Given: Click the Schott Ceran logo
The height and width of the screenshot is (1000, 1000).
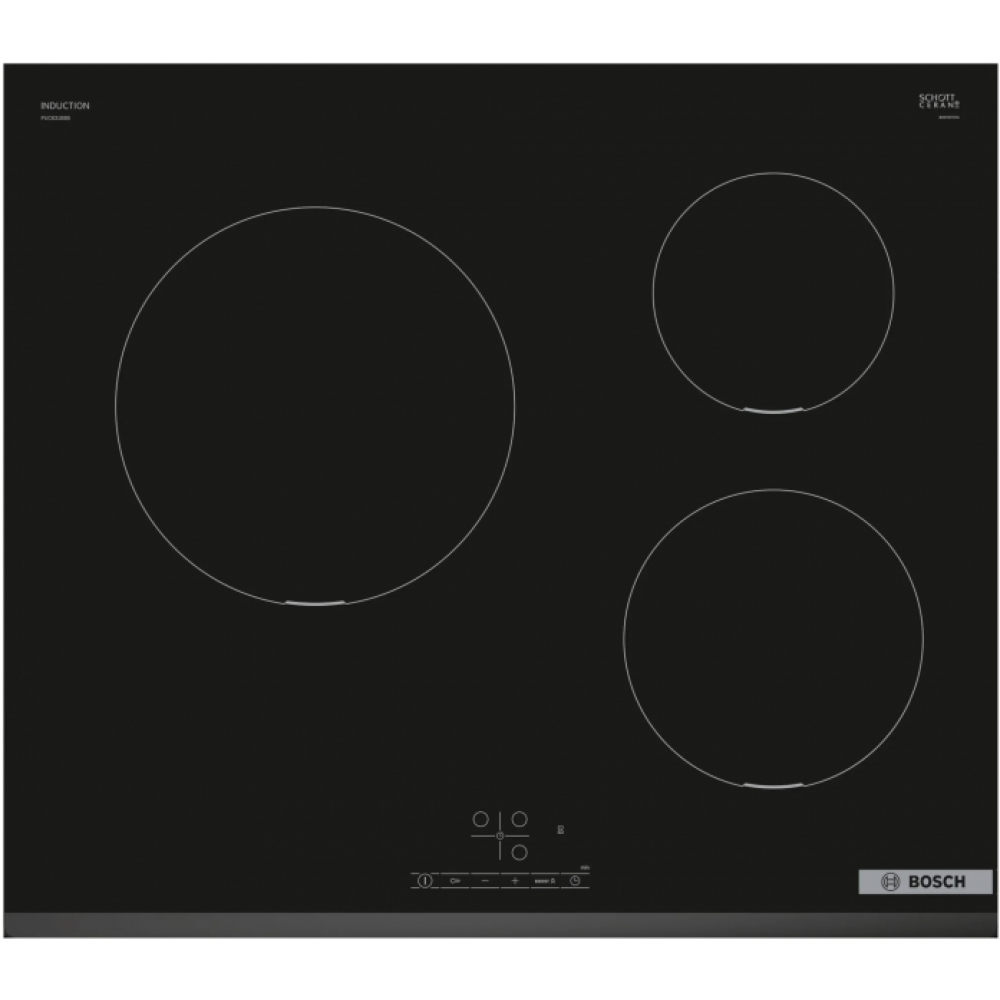Looking at the screenshot, I should click(939, 101).
